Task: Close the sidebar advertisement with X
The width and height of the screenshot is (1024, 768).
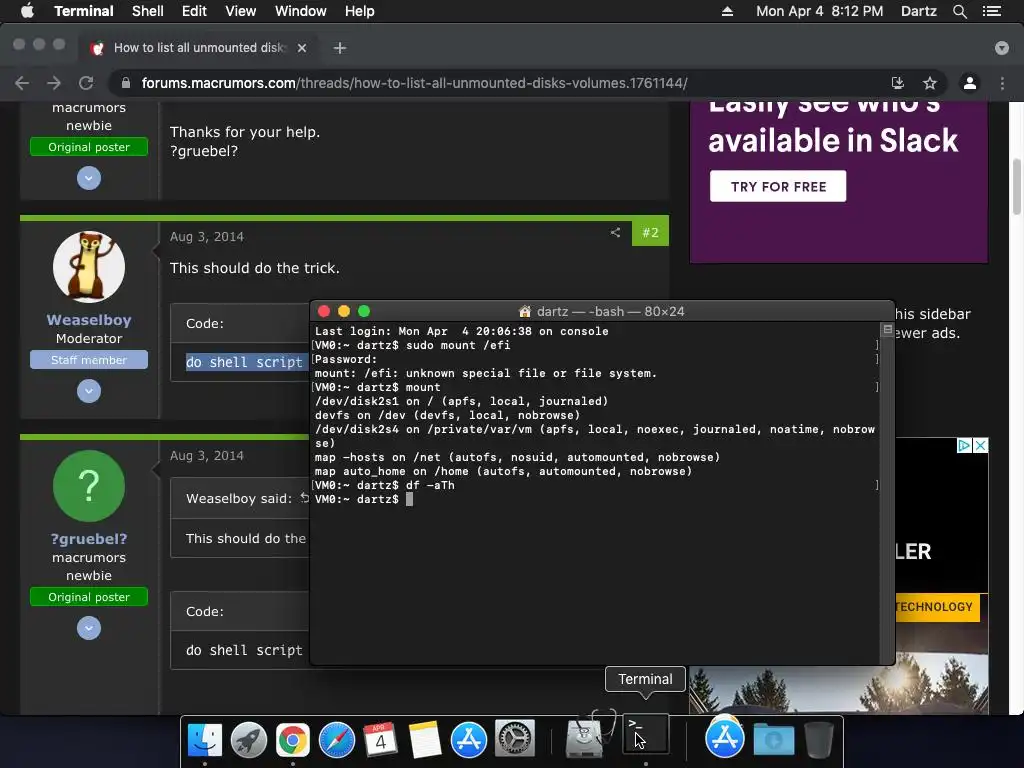Action: (980, 445)
